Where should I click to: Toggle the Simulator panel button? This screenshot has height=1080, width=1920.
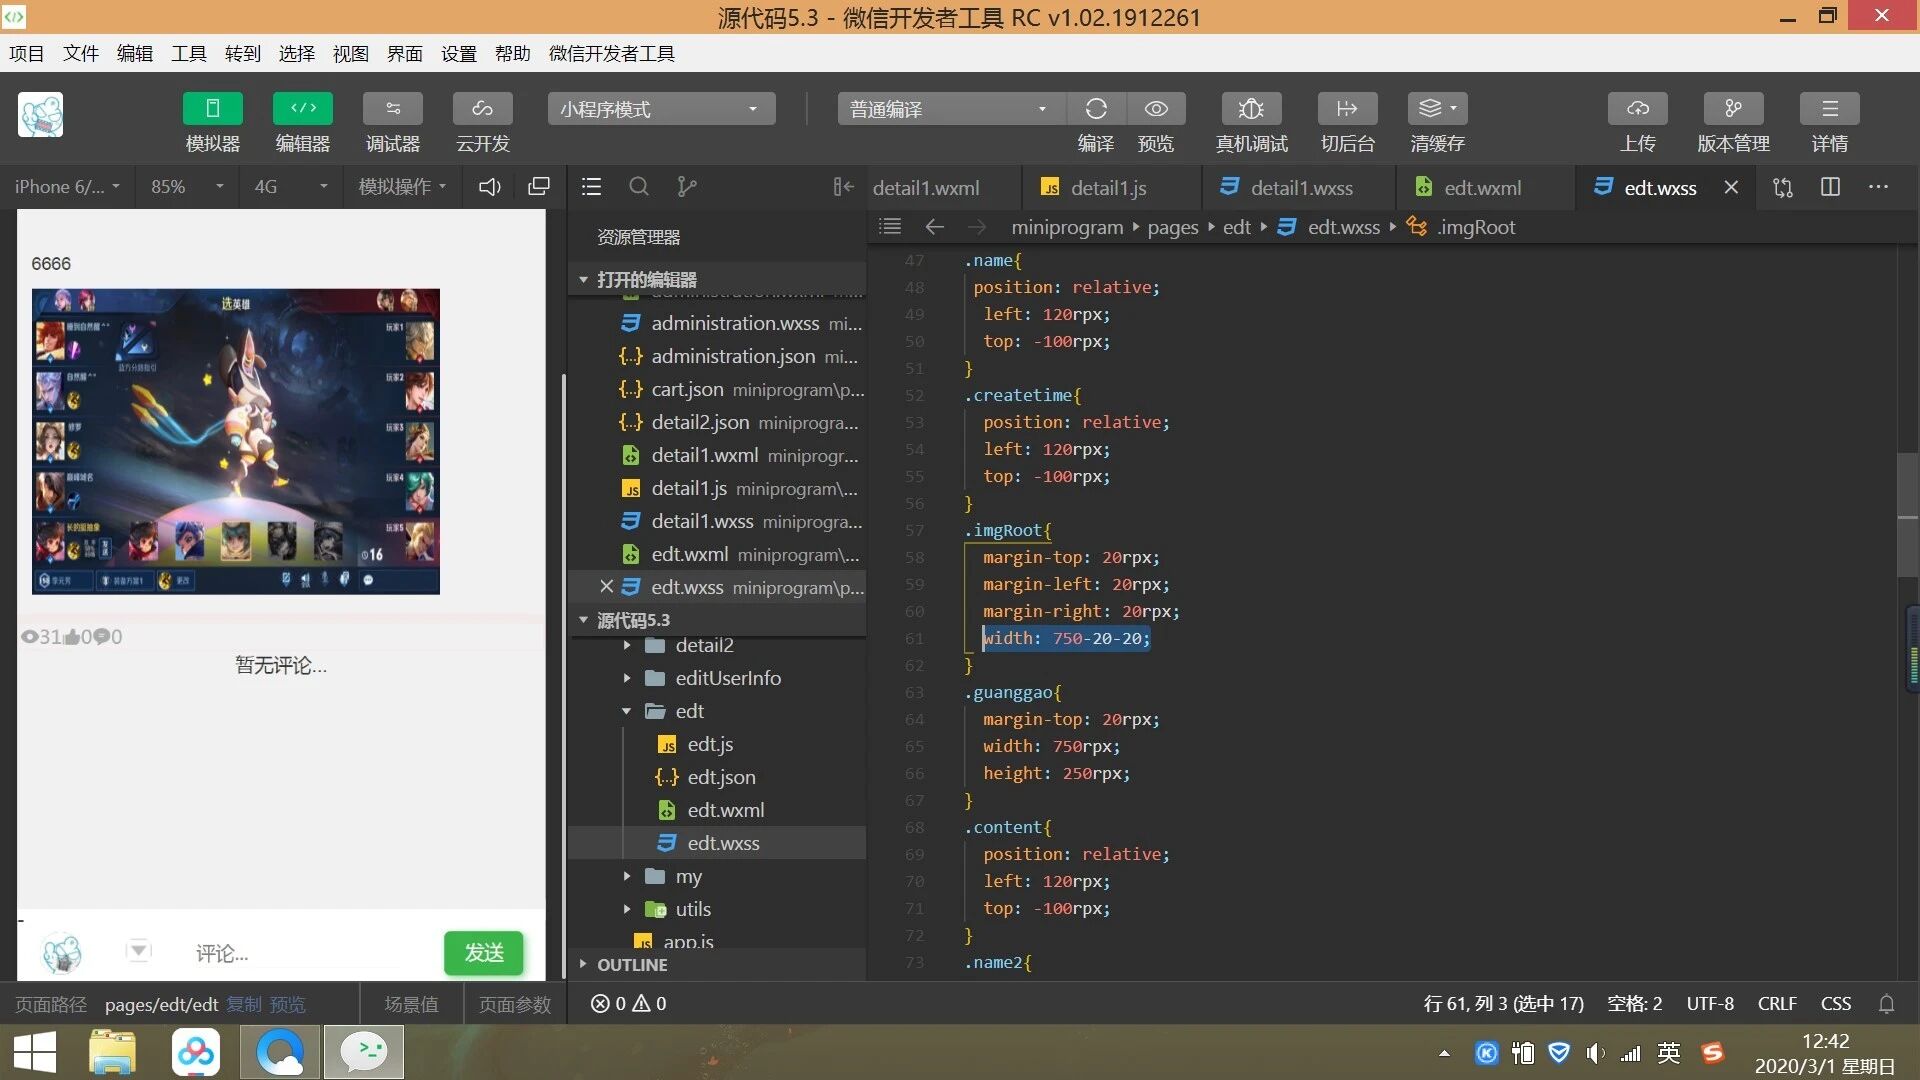point(212,109)
